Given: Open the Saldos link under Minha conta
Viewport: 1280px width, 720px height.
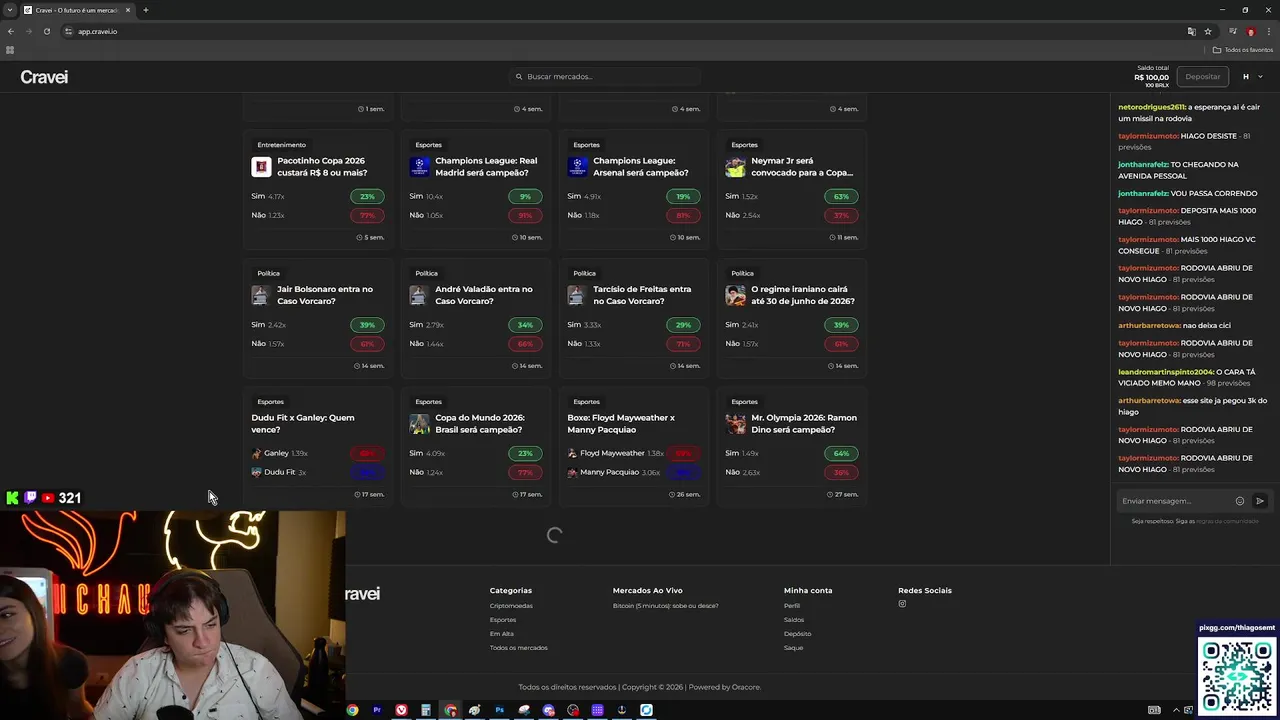Looking at the screenshot, I should (x=794, y=620).
